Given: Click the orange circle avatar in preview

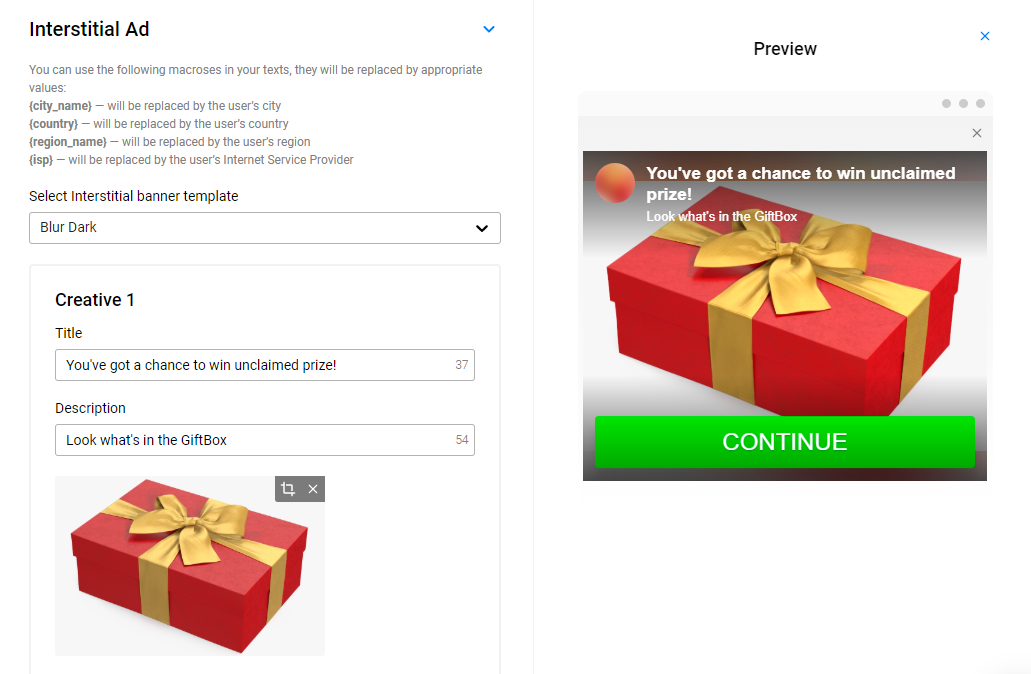Looking at the screenshot, I should tap(615, 183).
